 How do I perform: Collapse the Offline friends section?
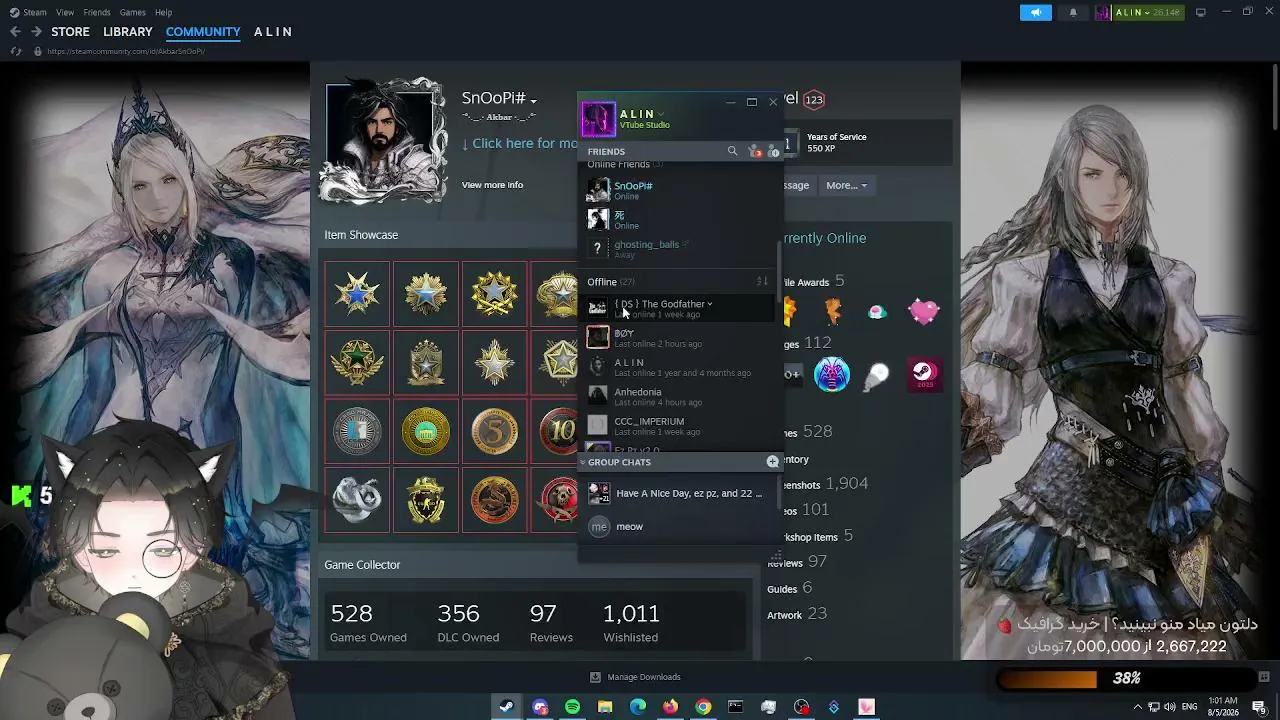611,282
